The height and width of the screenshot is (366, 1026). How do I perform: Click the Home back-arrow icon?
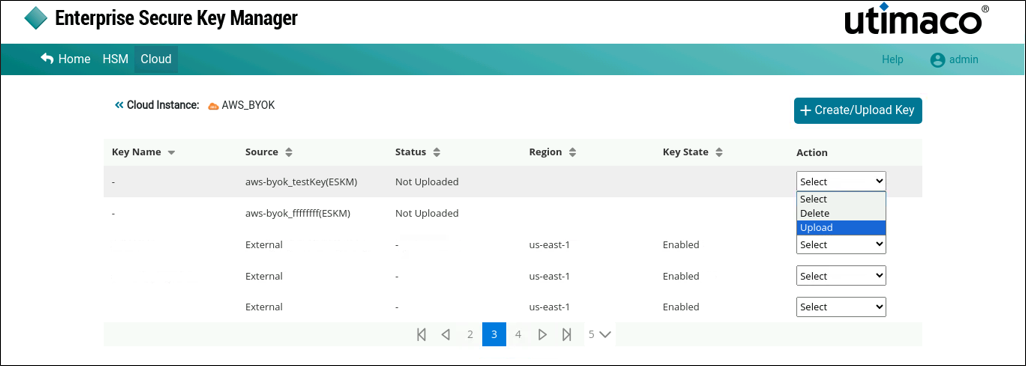[x=46, y=59]
